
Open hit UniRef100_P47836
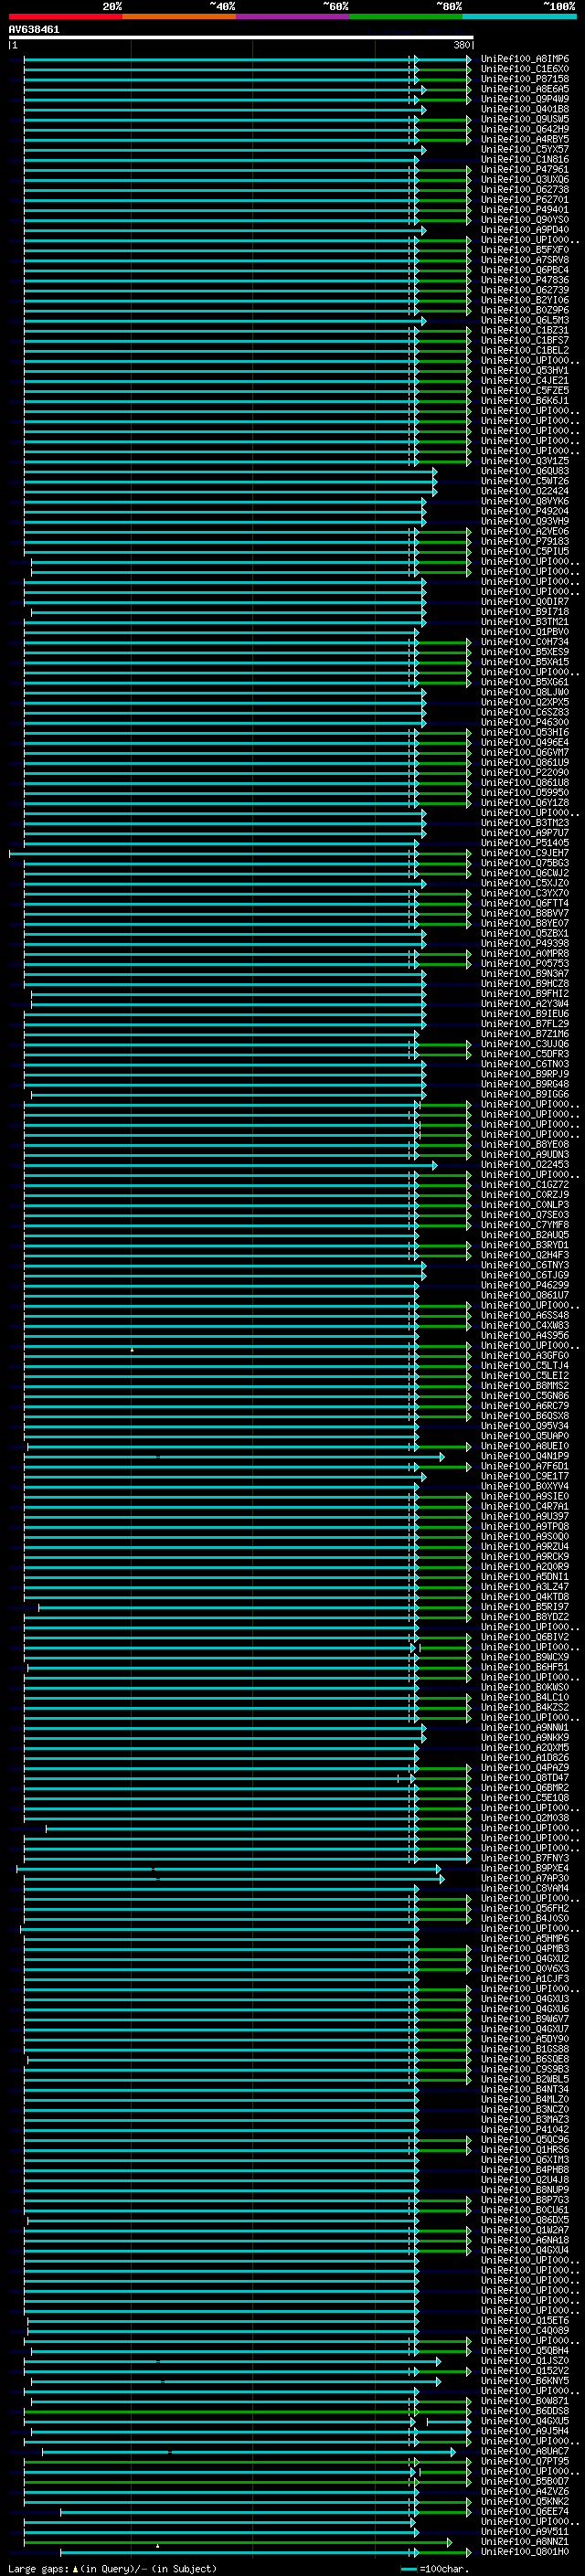pyautogui.click(x=525, y=280)
